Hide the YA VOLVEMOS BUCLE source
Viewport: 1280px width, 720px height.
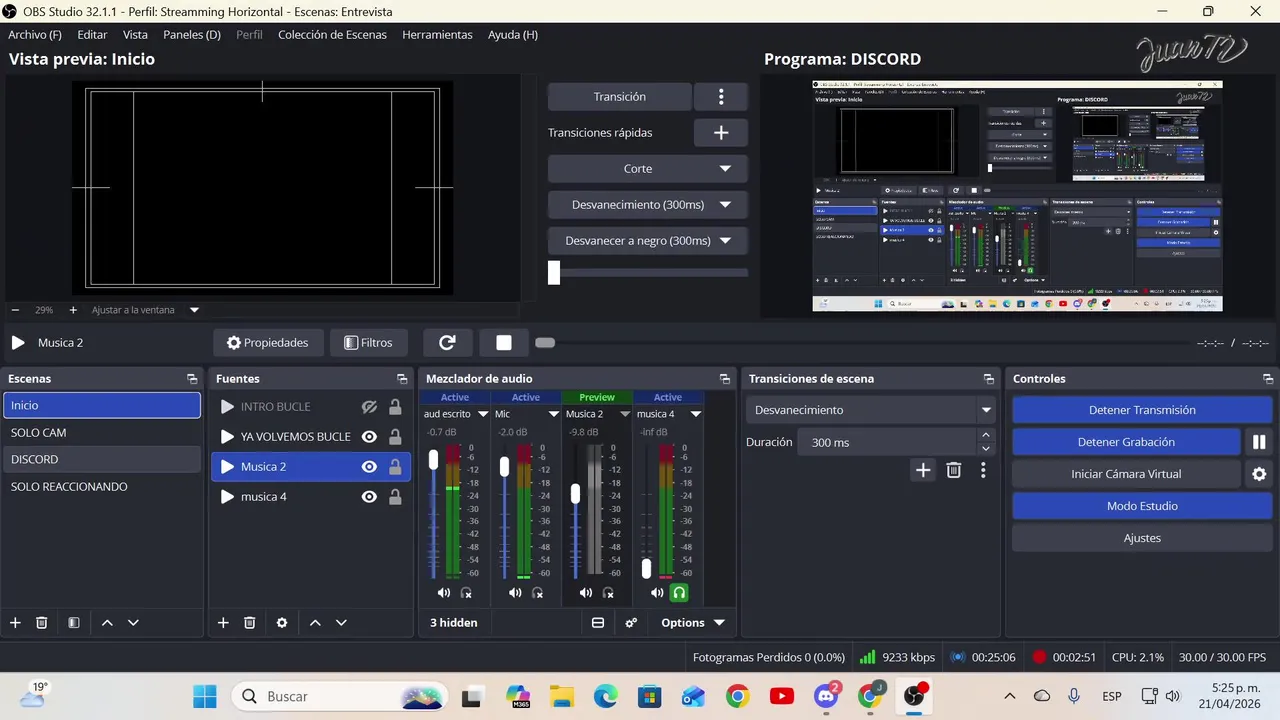(x=369, y=437)
